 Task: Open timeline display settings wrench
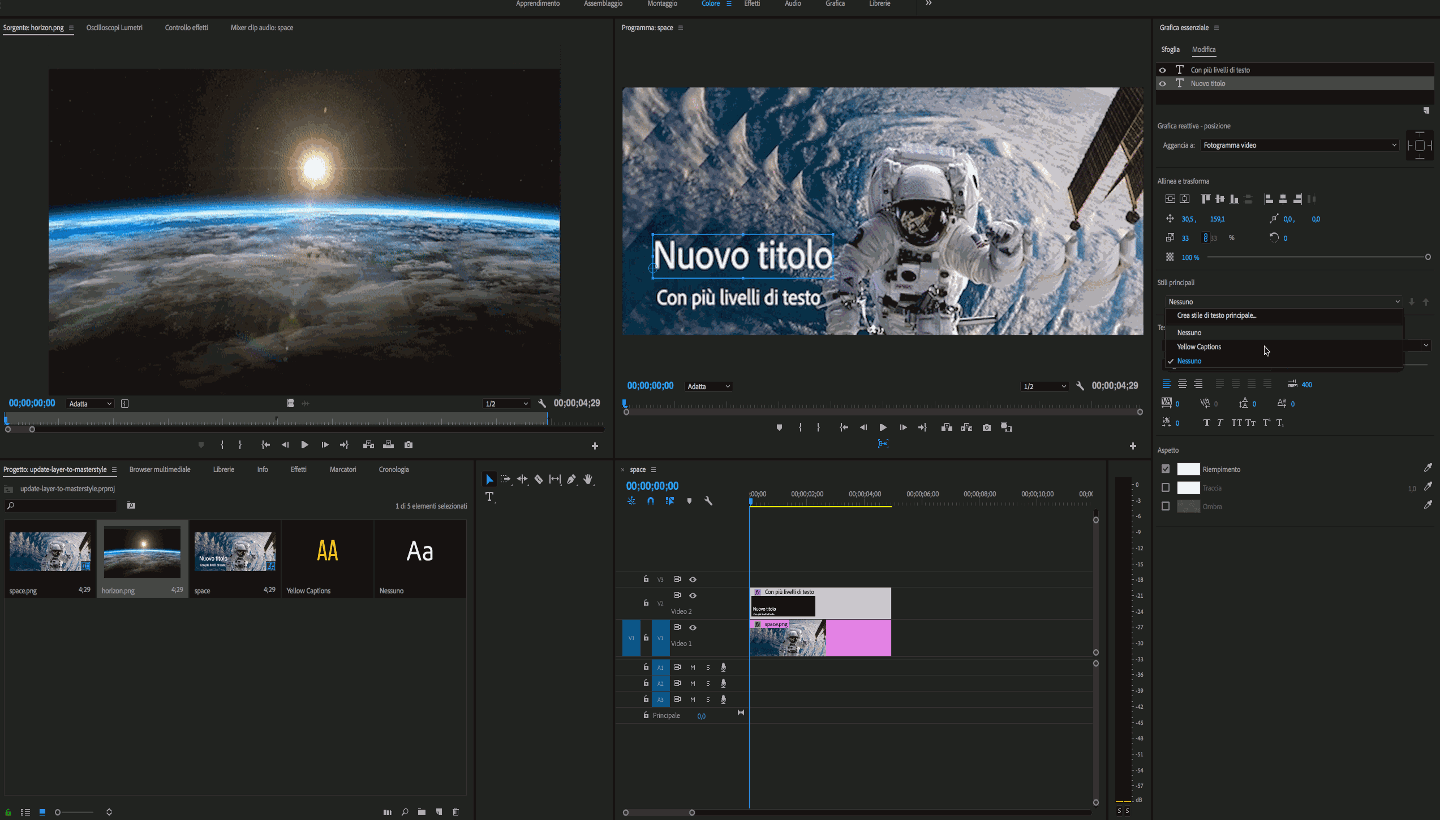708,501
